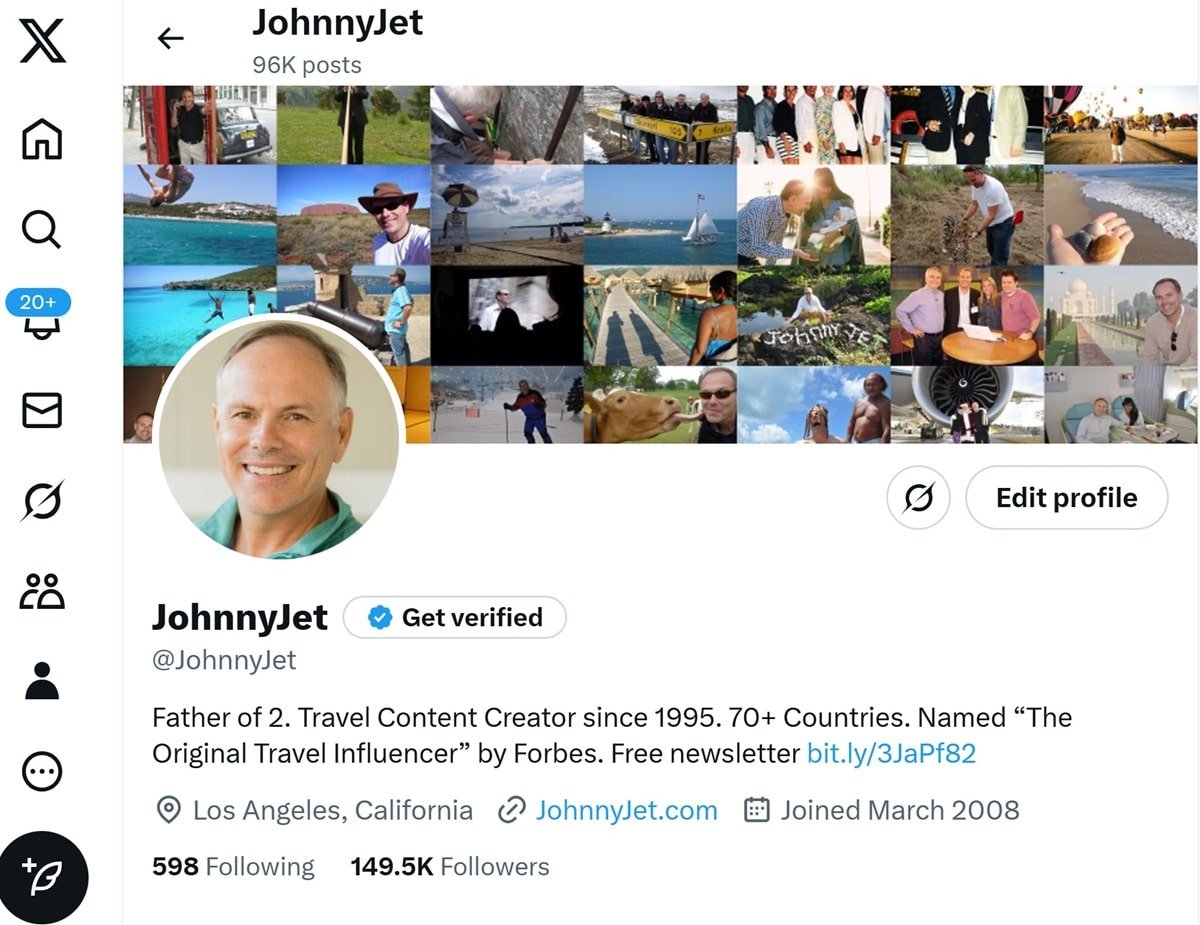Open Communities people icon
Image resolution: width=1200 pixels, height=925 pixels.
click(x=42, y=591)
